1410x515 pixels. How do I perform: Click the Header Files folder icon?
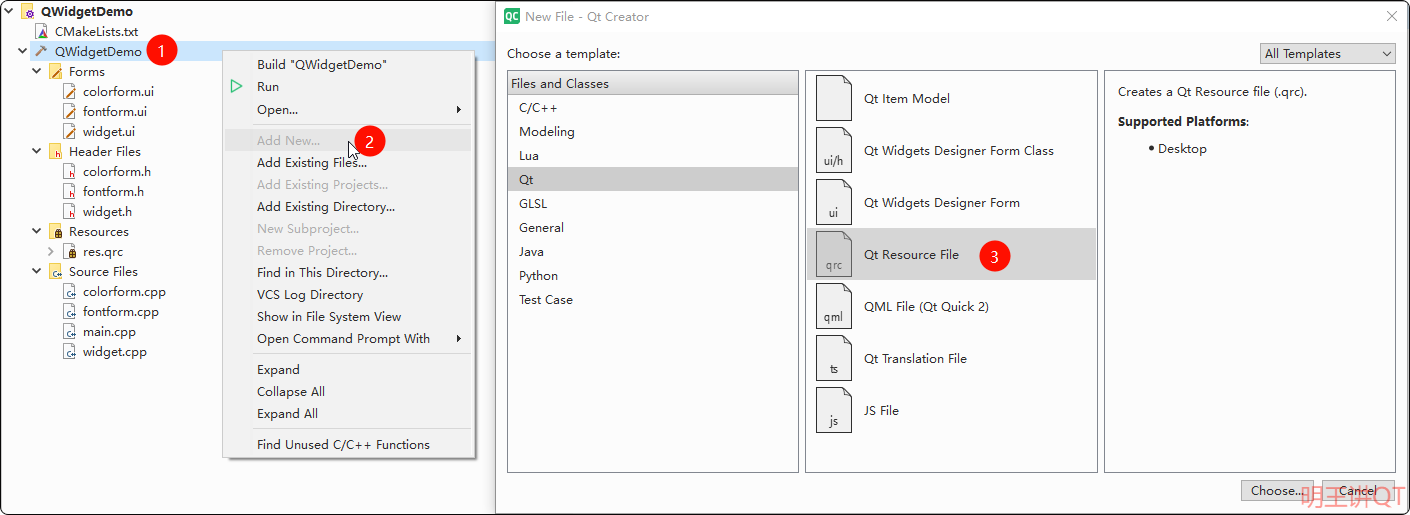[56, 152]
